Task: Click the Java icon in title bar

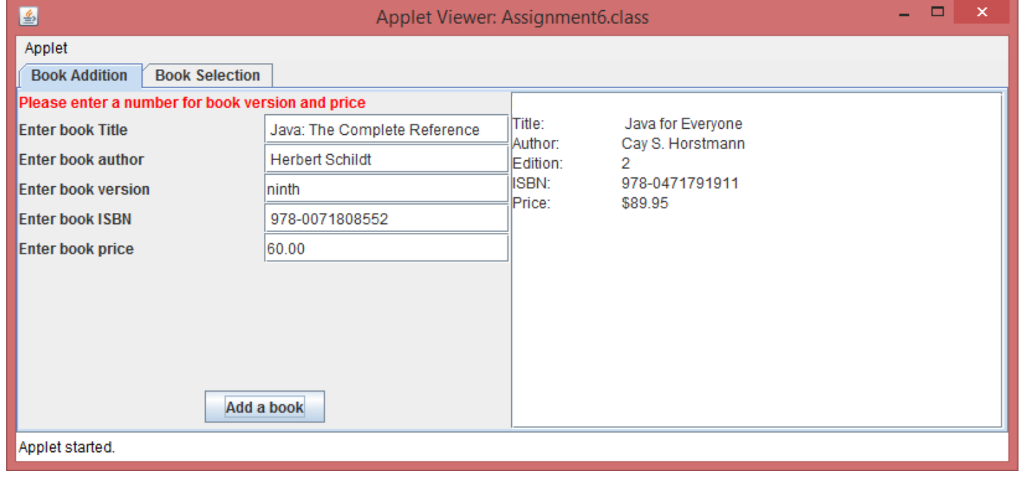Action: coord(28,16)
